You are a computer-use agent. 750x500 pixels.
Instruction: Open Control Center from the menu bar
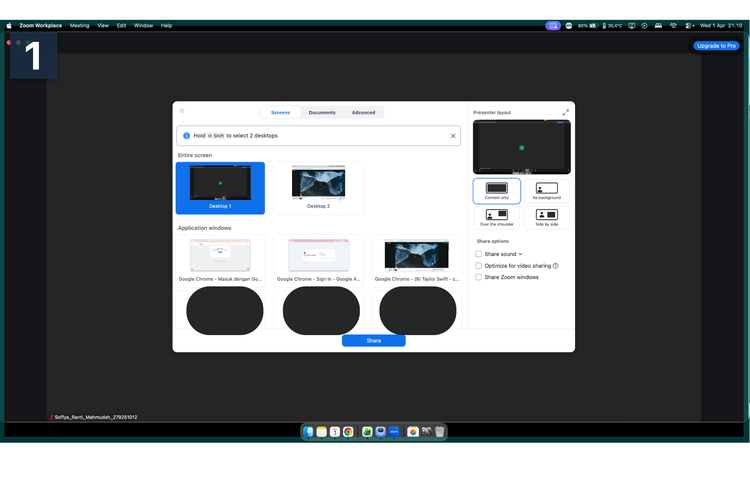689,26
